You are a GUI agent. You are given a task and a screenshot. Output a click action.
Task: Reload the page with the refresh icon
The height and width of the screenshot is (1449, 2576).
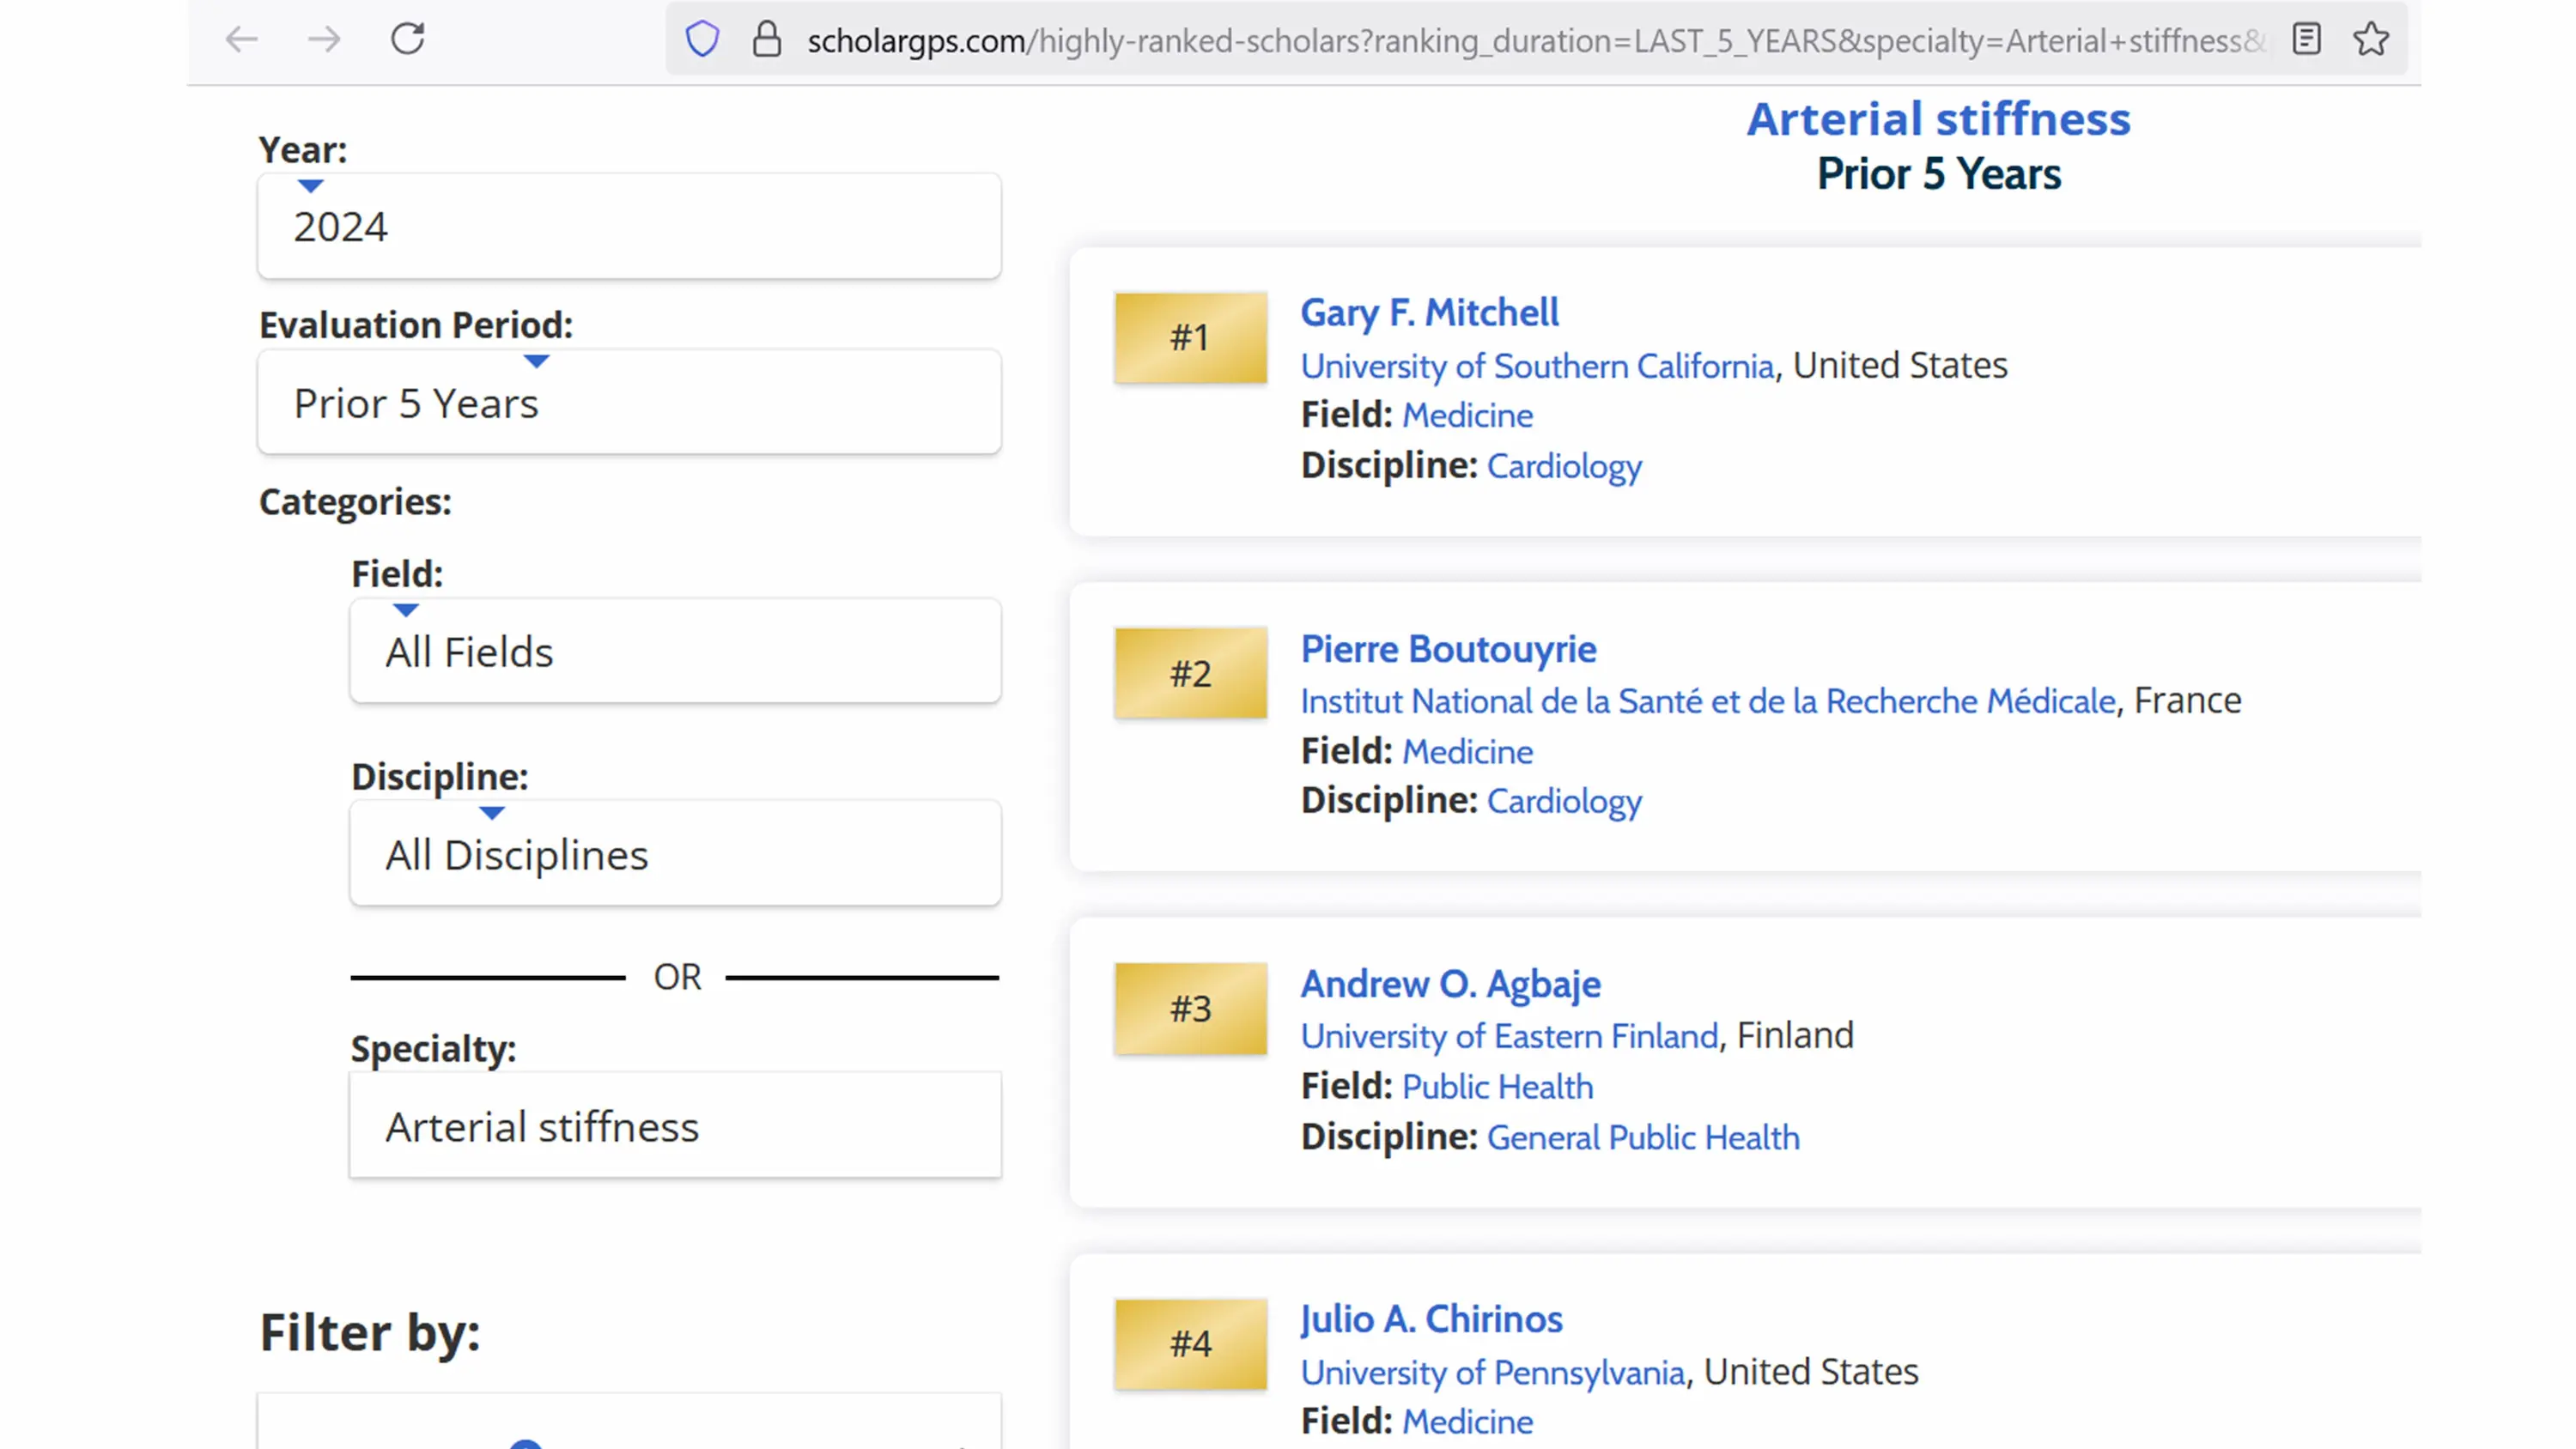coord(408,39)
